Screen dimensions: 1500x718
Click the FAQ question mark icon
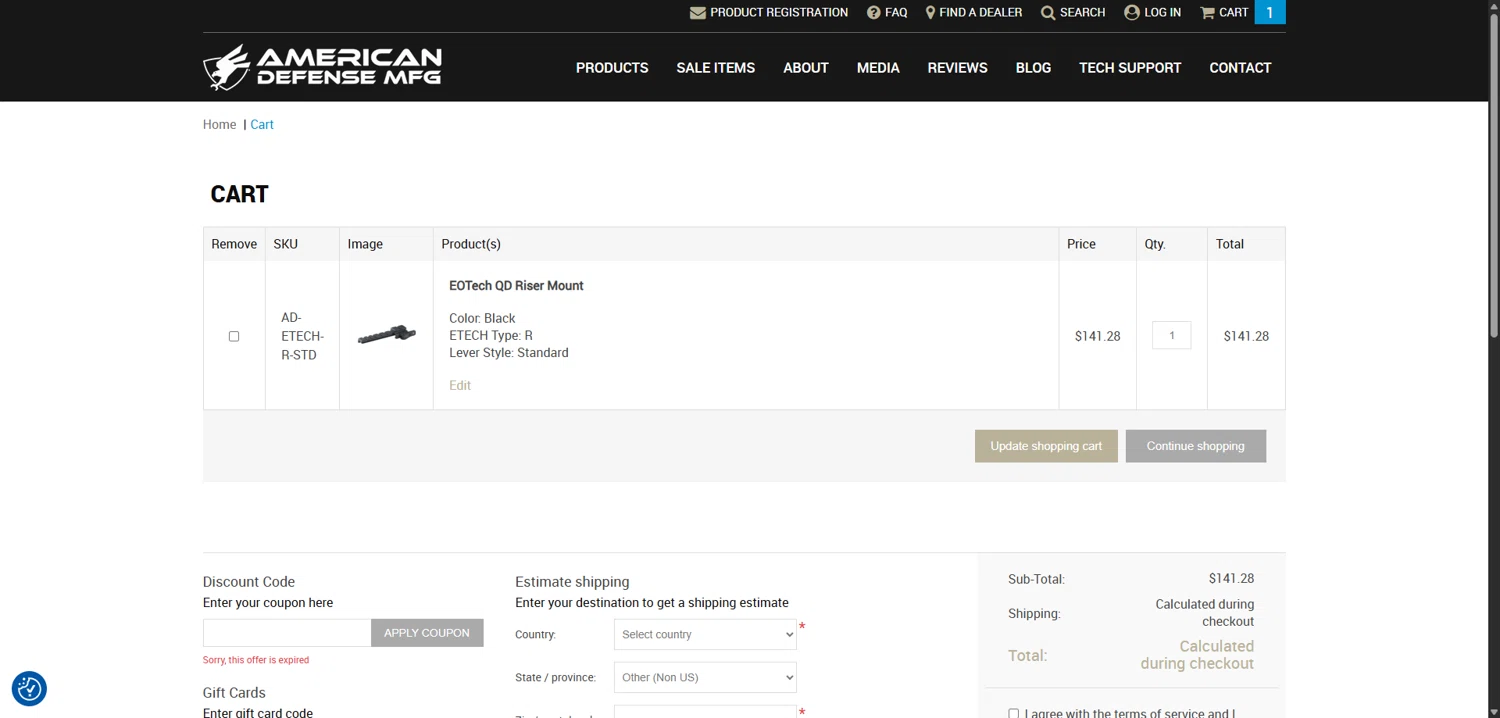point(874,13)
